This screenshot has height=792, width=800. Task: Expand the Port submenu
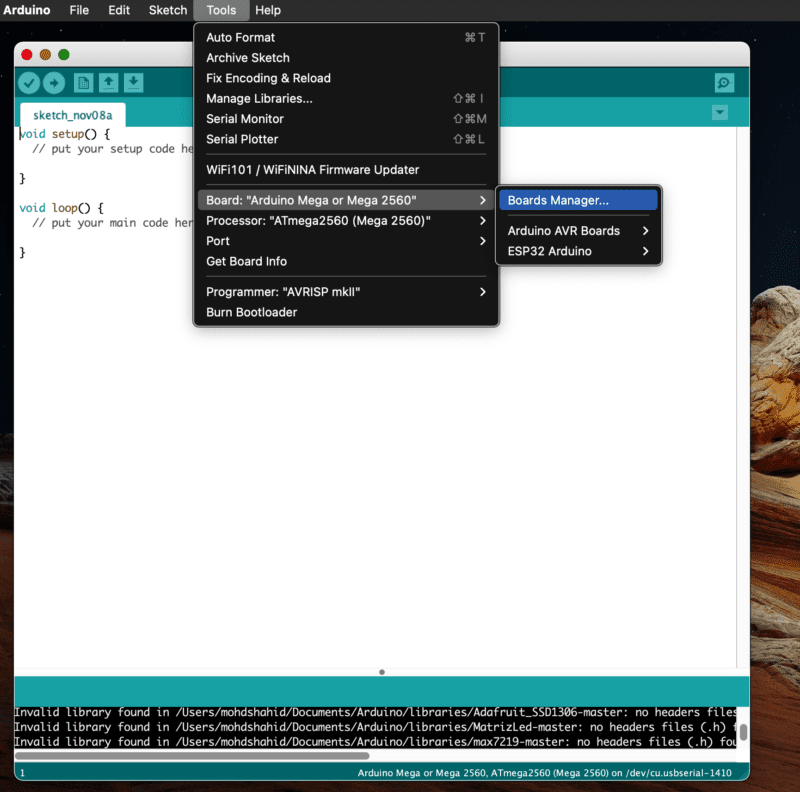click(x=346, y=241)
